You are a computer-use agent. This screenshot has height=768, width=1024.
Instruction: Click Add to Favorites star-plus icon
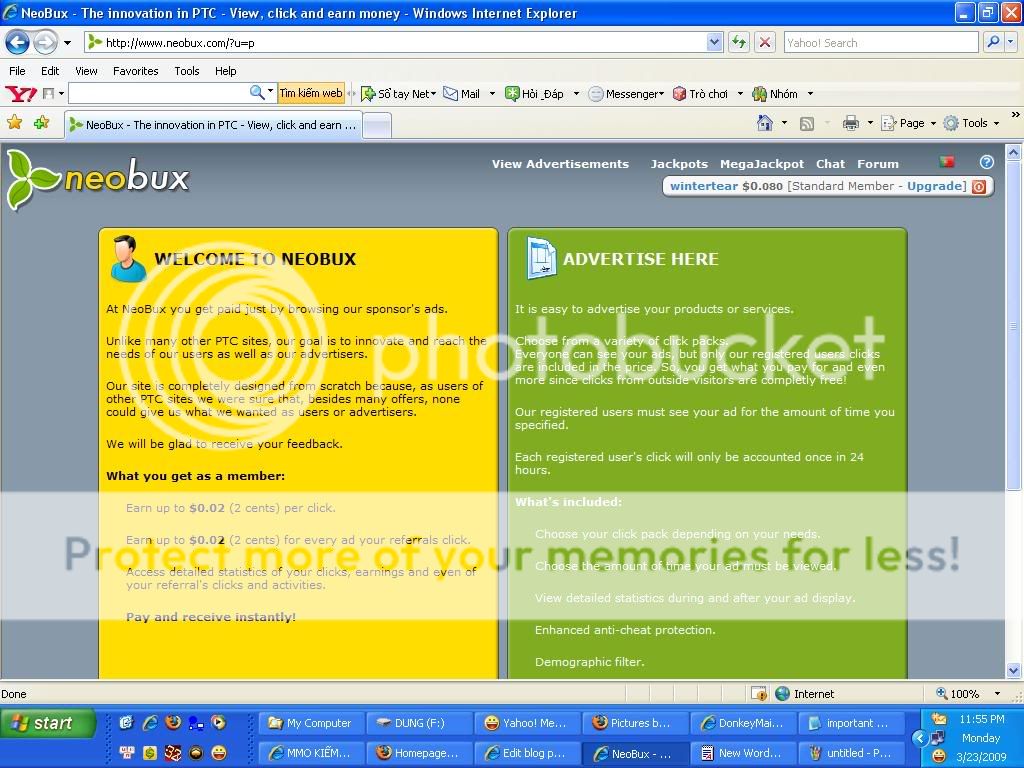pyautogui.click(x=41, y=122)
